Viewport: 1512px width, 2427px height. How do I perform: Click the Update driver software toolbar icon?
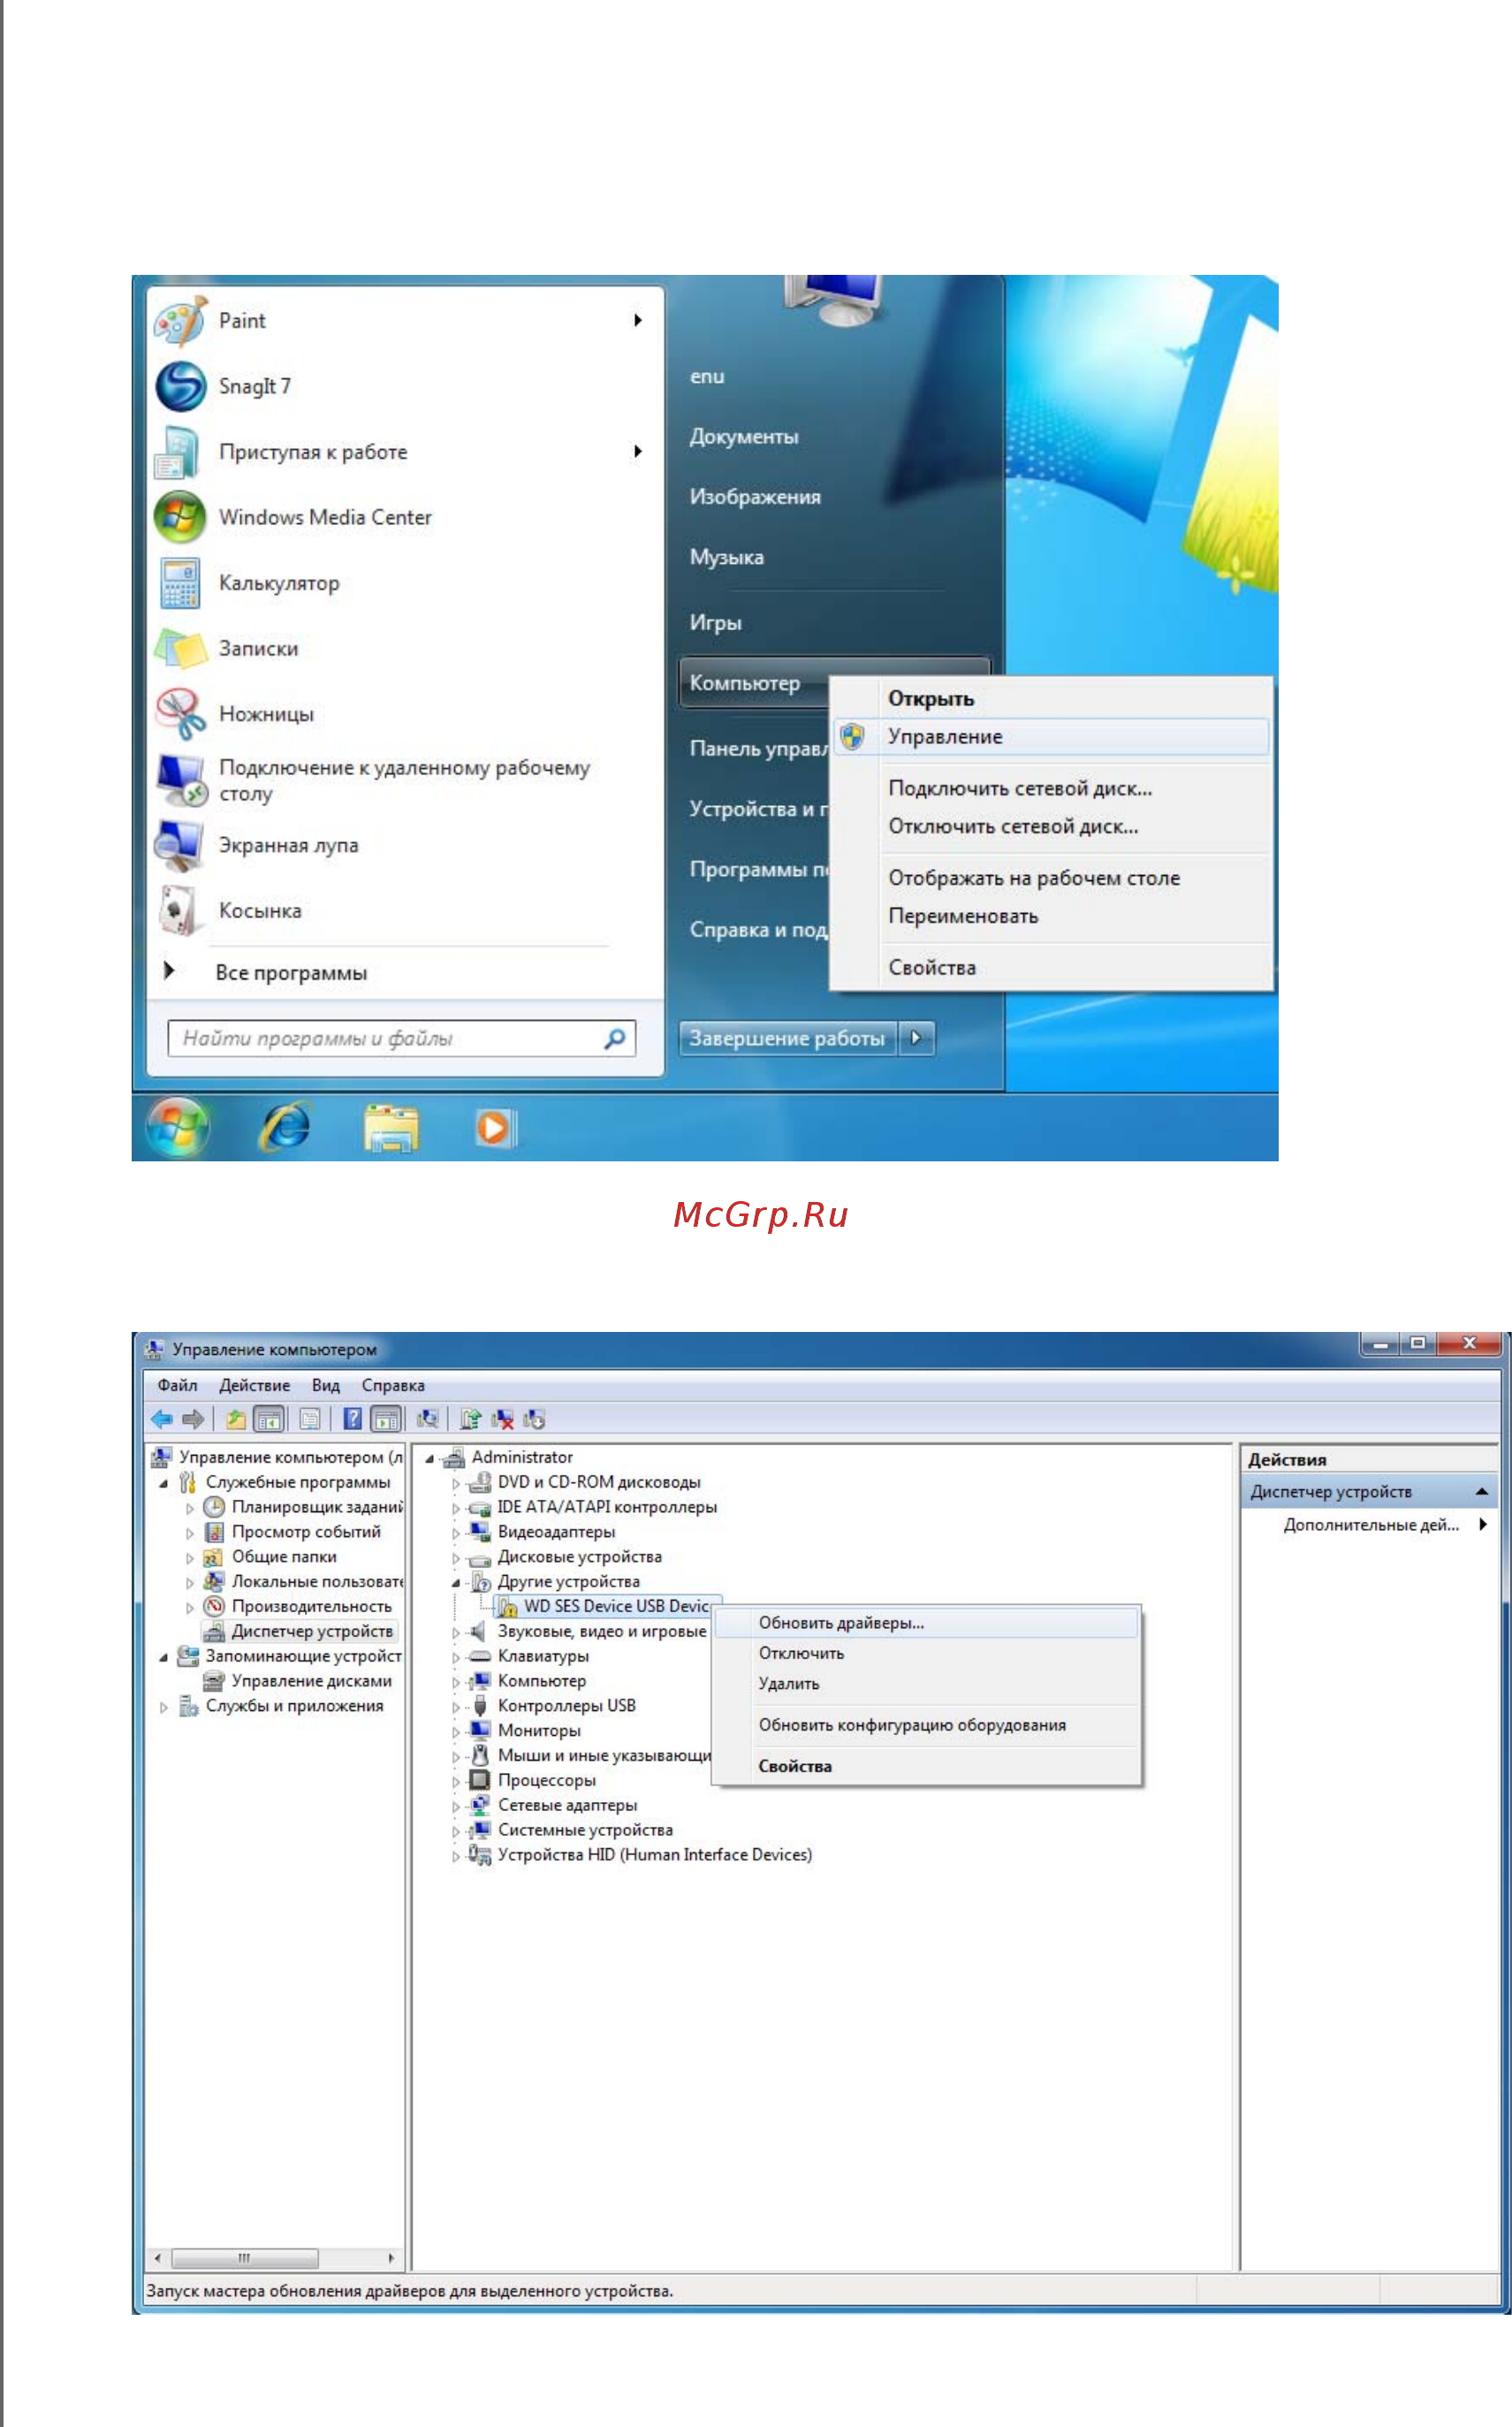470,1418
